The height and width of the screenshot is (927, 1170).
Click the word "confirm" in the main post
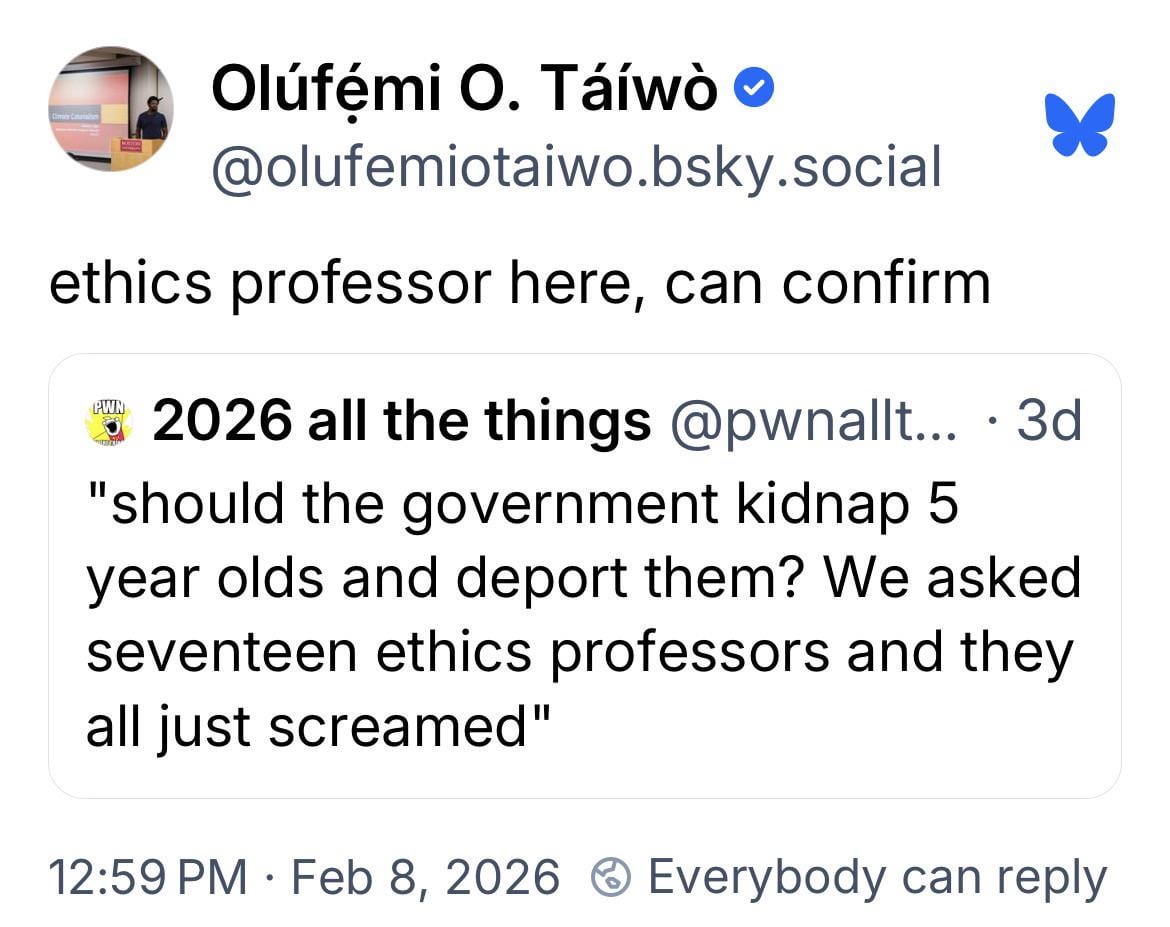pos(885,284)
